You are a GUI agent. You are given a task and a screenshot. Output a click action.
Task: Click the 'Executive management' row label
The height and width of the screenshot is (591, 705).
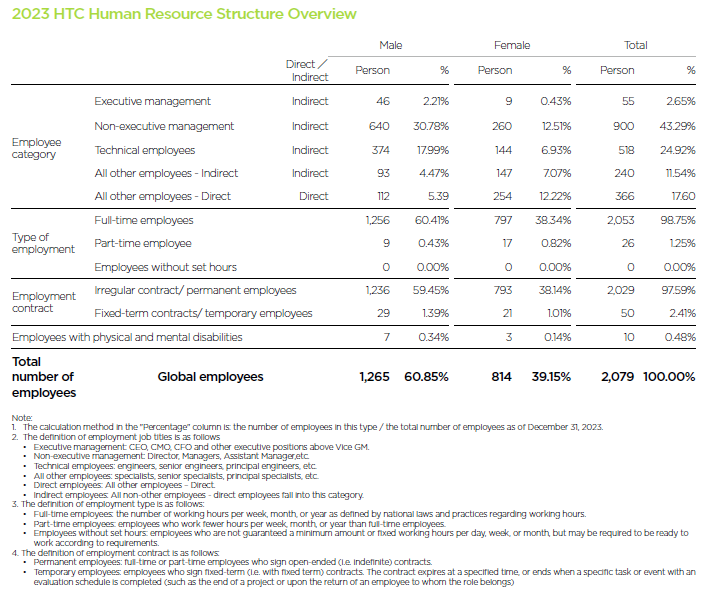tap(152, 101)
